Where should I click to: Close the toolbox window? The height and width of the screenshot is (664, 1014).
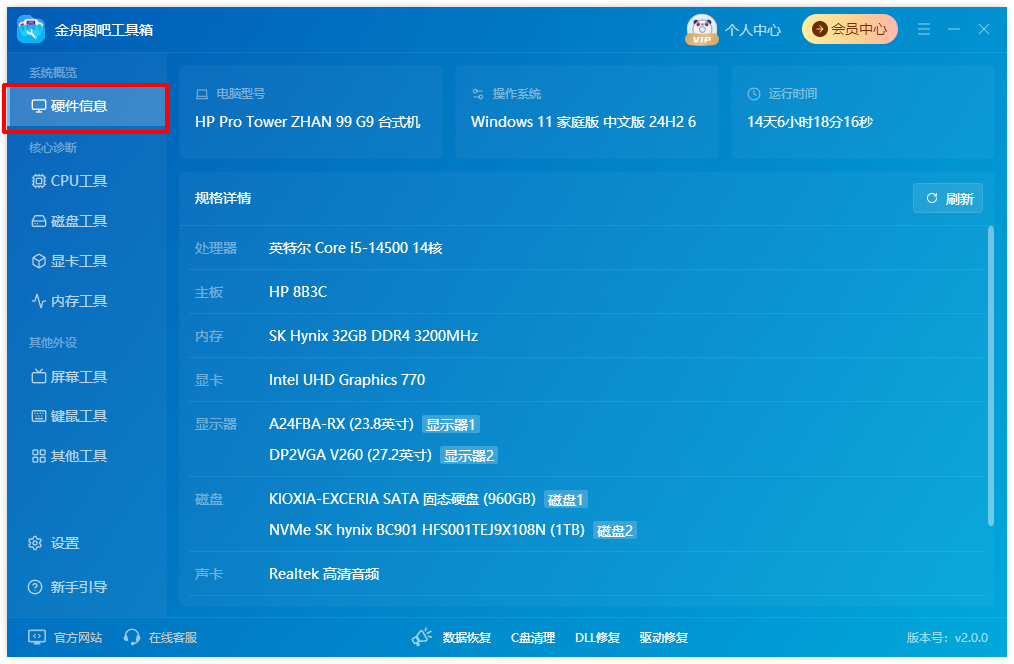click(x=984, y=29)
